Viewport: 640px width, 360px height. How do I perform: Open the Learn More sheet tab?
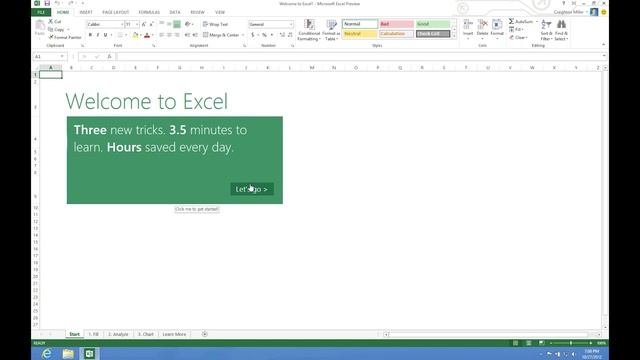(174, 334)
